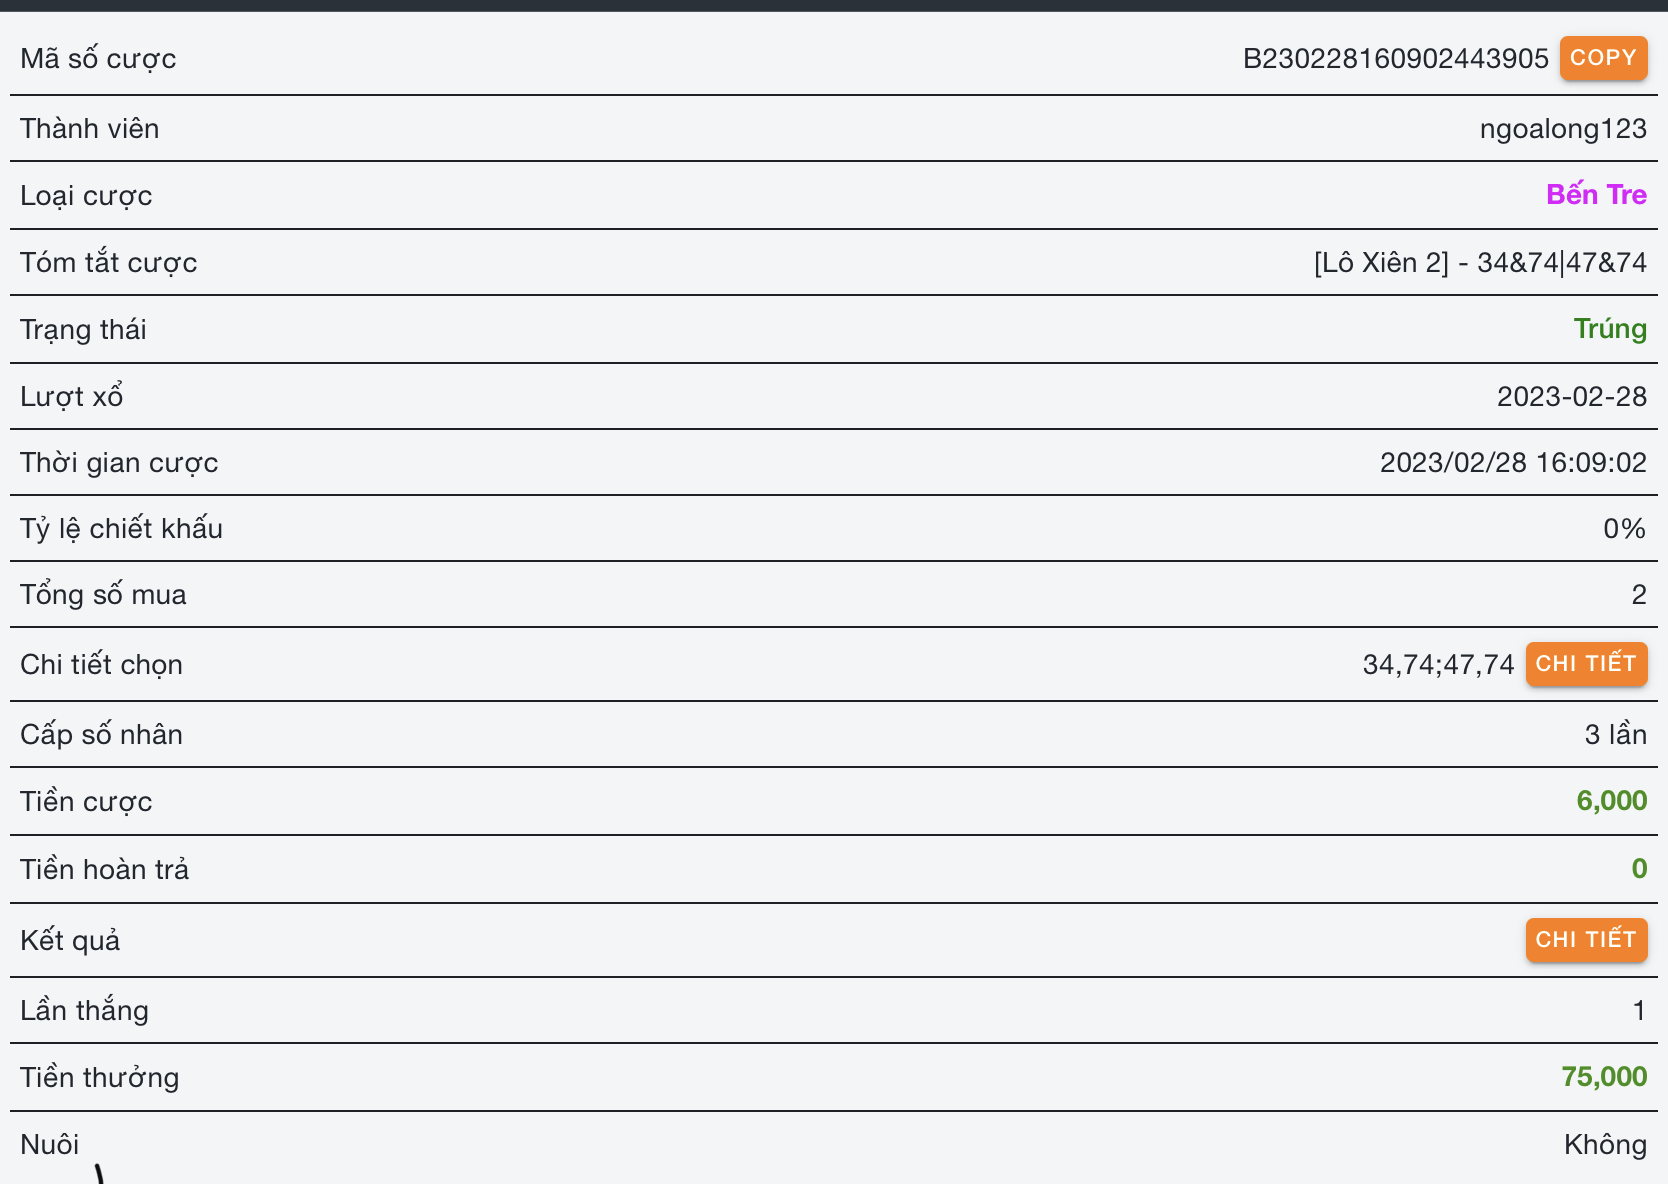The height and width of the screenshot is (1184, 1668).
Task: Click the 75,000 prize amount
Action: tap(1604, 1077)
